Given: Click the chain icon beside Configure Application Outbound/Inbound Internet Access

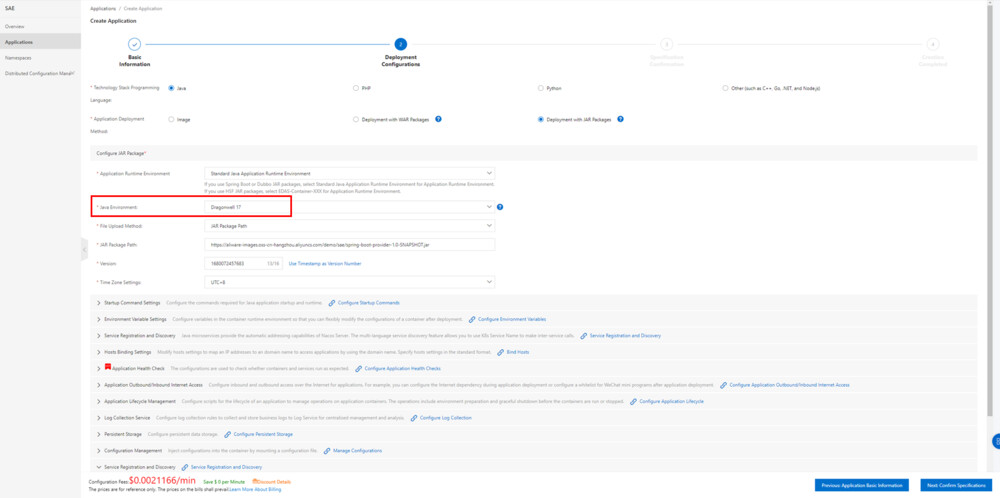Looking at the screenshot, I should click(x=723, y=385).
